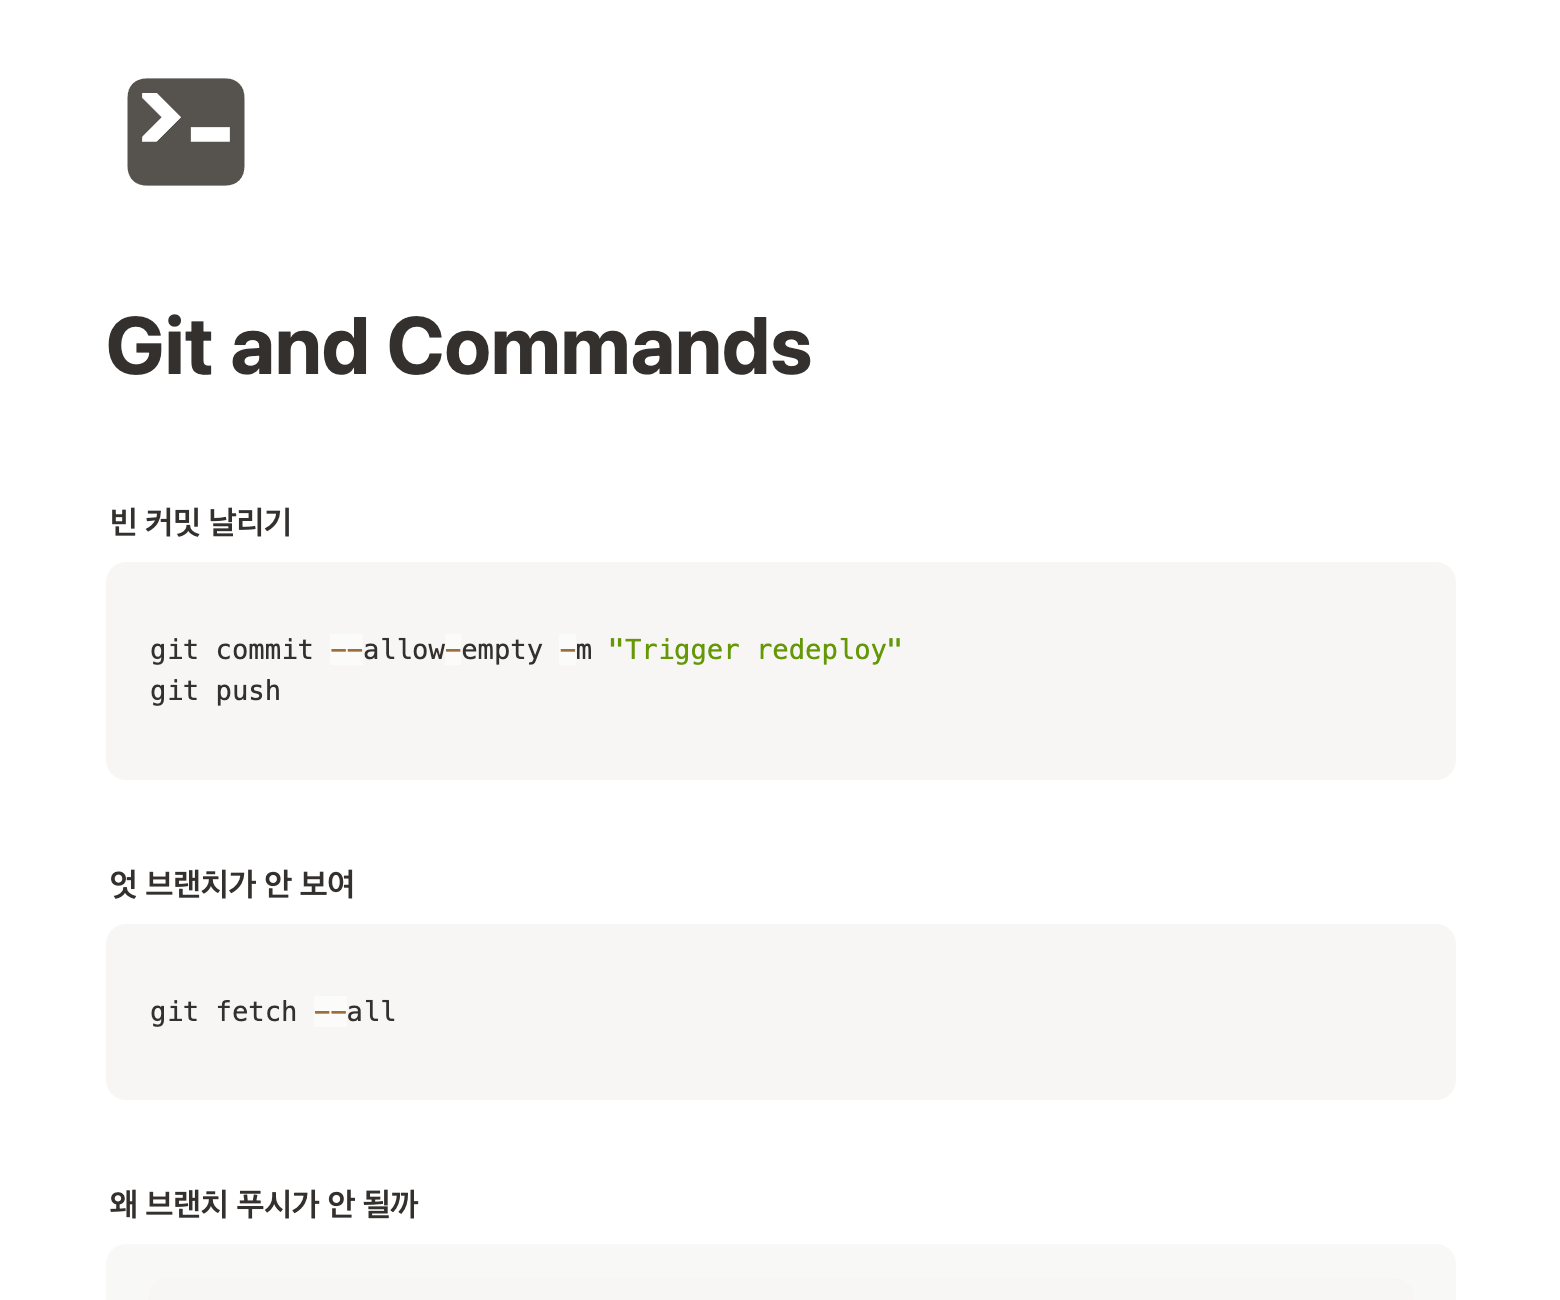Click the "--all" flag after fetch

click(355, 1012)
